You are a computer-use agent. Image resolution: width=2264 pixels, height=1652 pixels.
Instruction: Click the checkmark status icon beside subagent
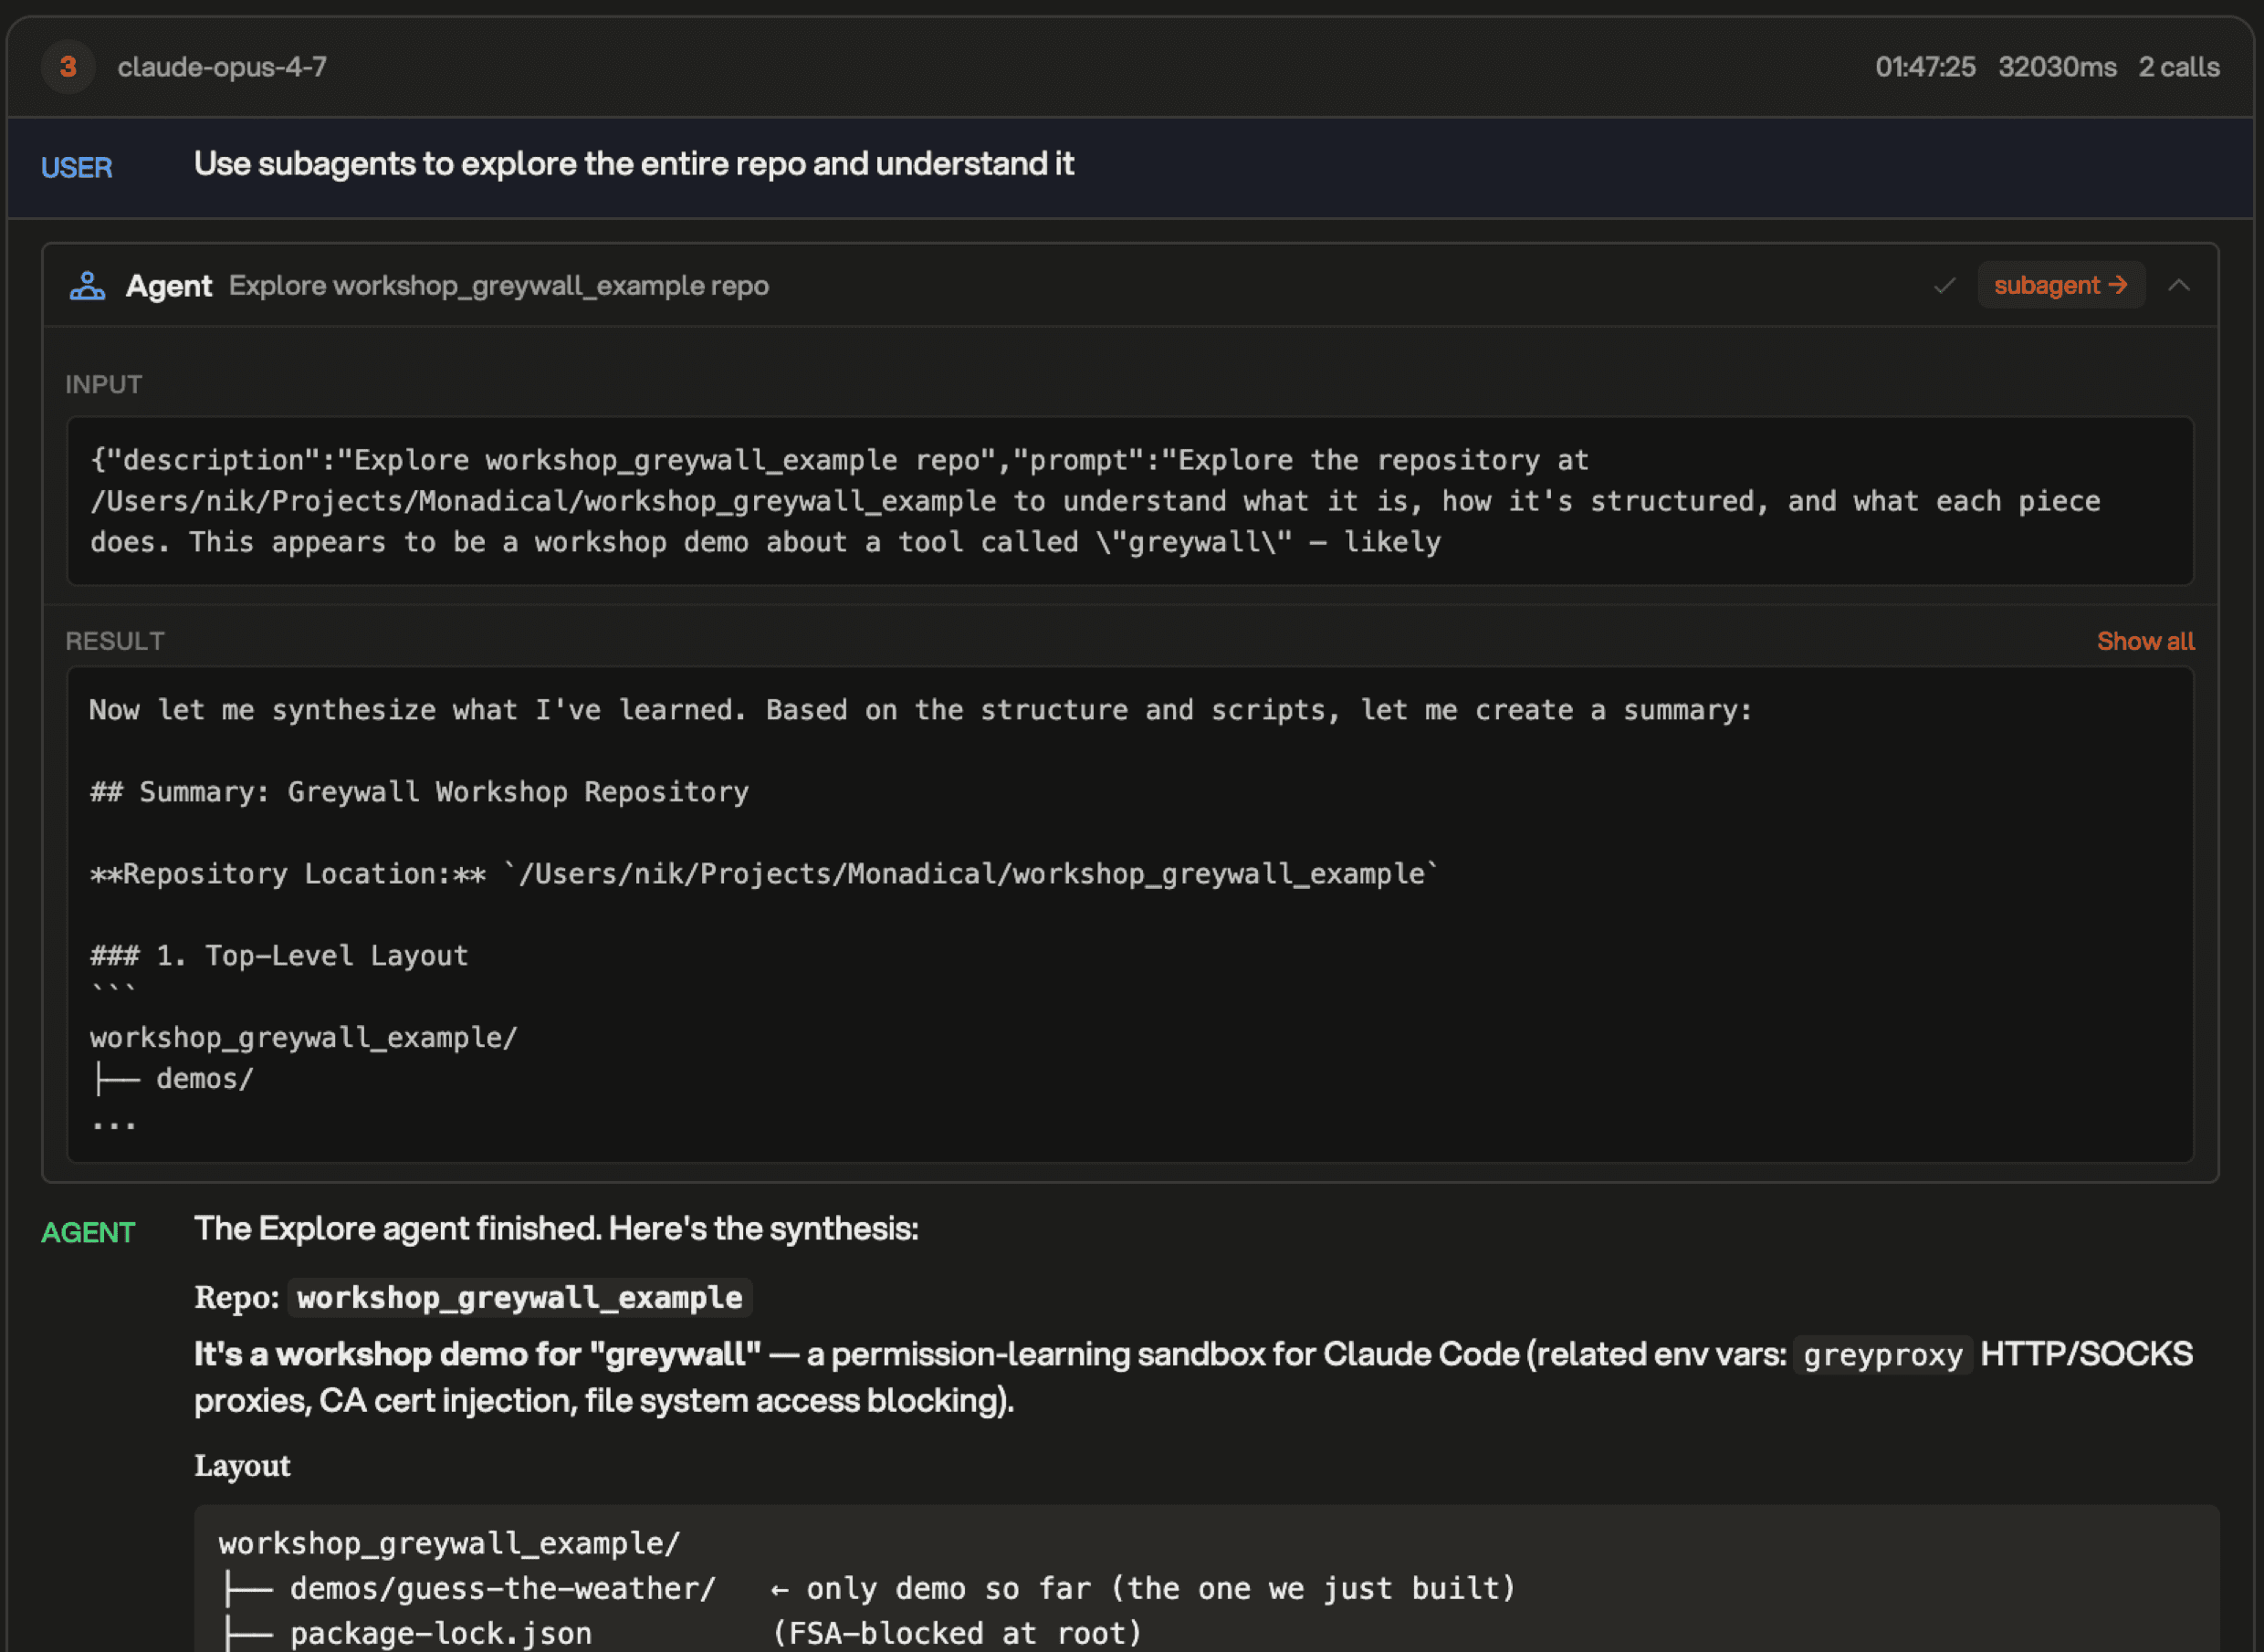click(x=1943, y=286)
